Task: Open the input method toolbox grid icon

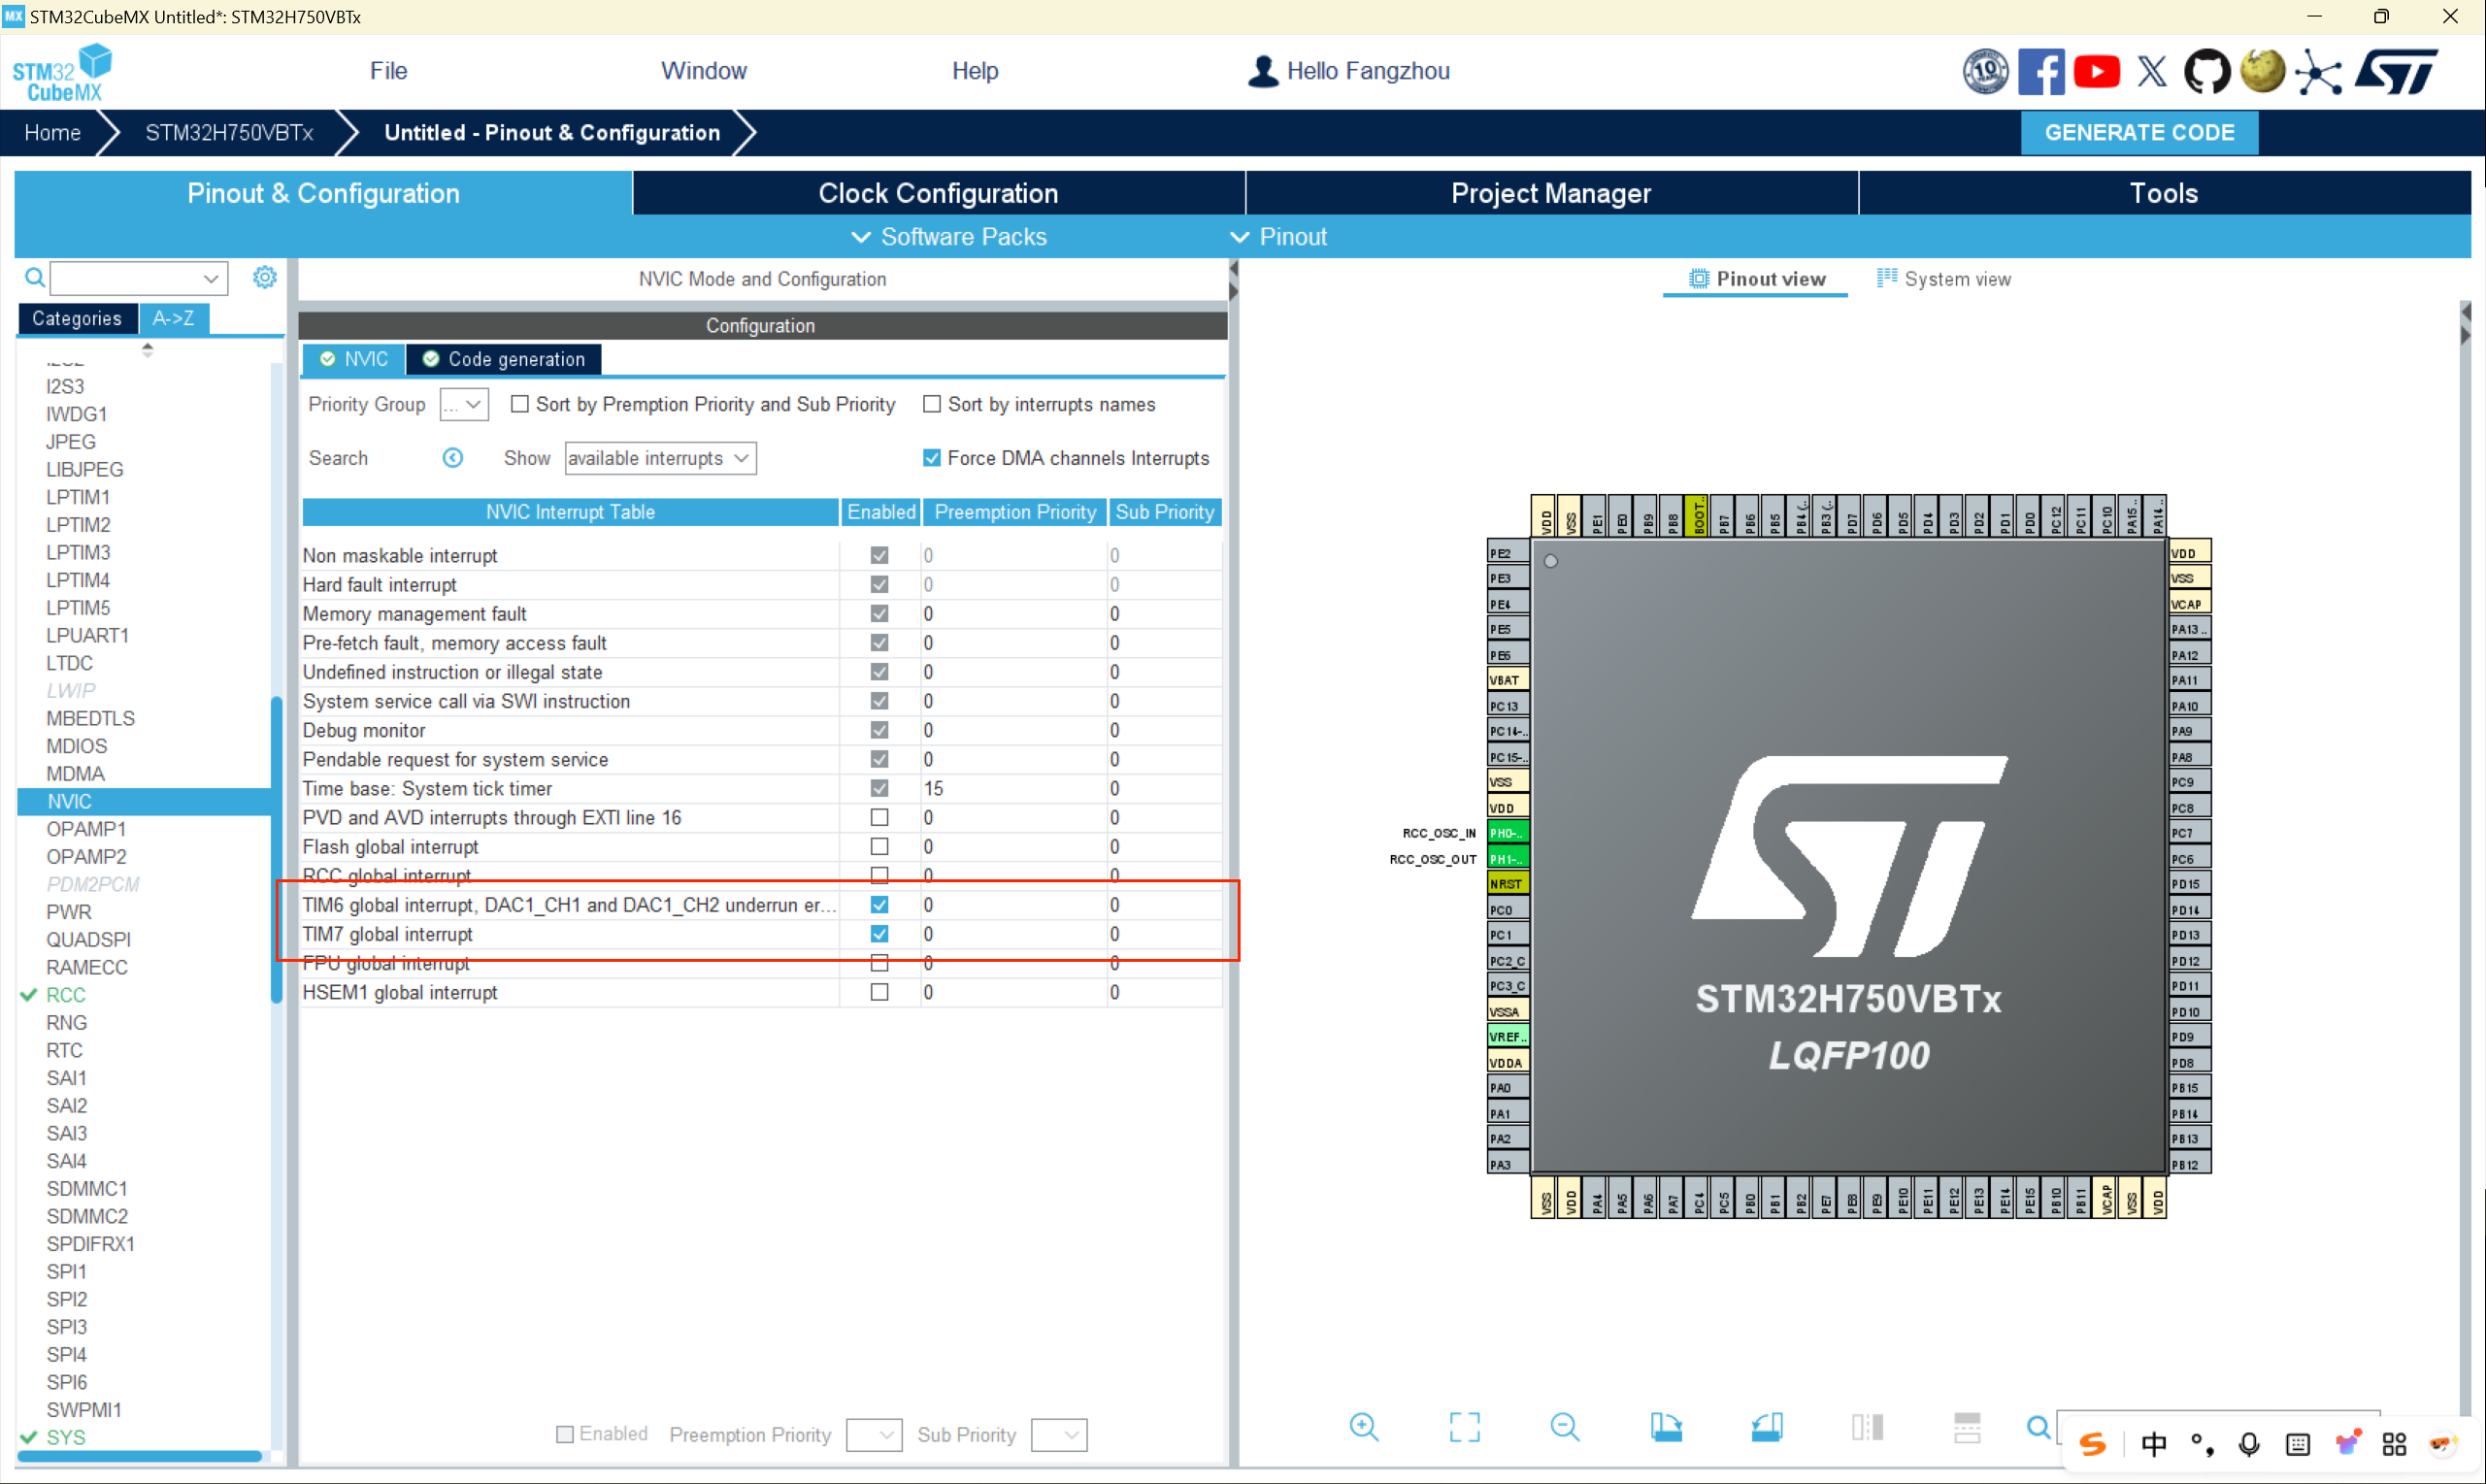Action: click(x=2394, y=1444)
